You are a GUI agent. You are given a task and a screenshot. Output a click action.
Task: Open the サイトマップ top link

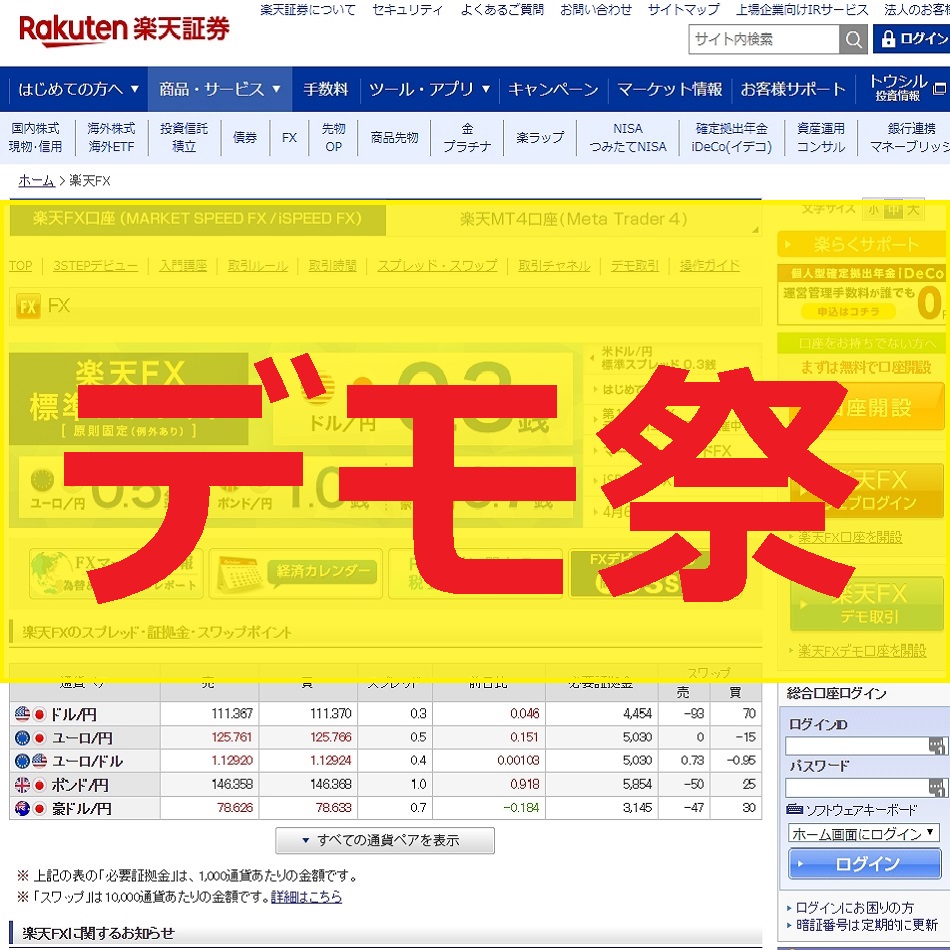point(683,10)
